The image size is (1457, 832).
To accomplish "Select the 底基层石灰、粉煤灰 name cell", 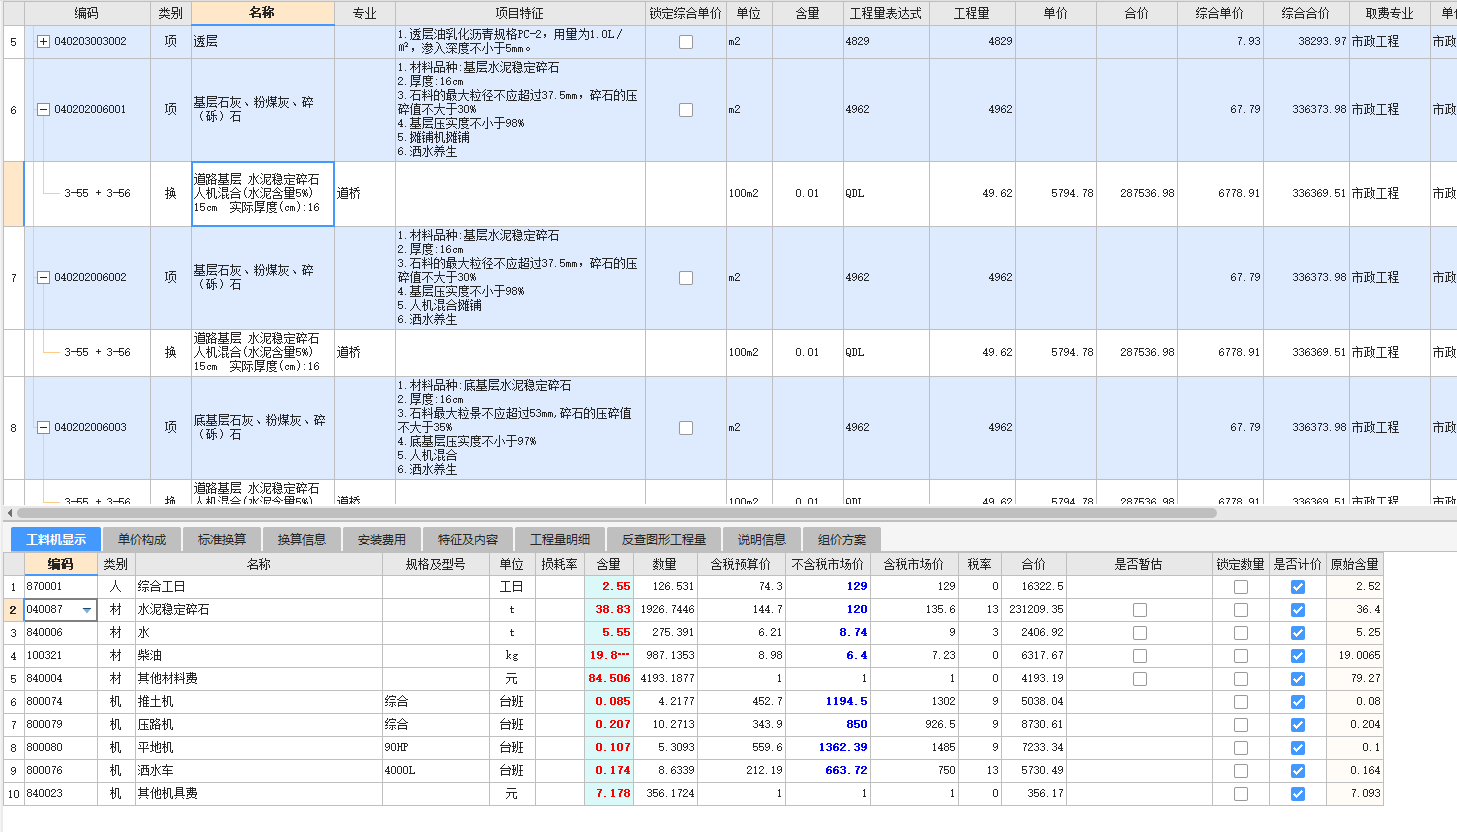I will coord(263,428).
